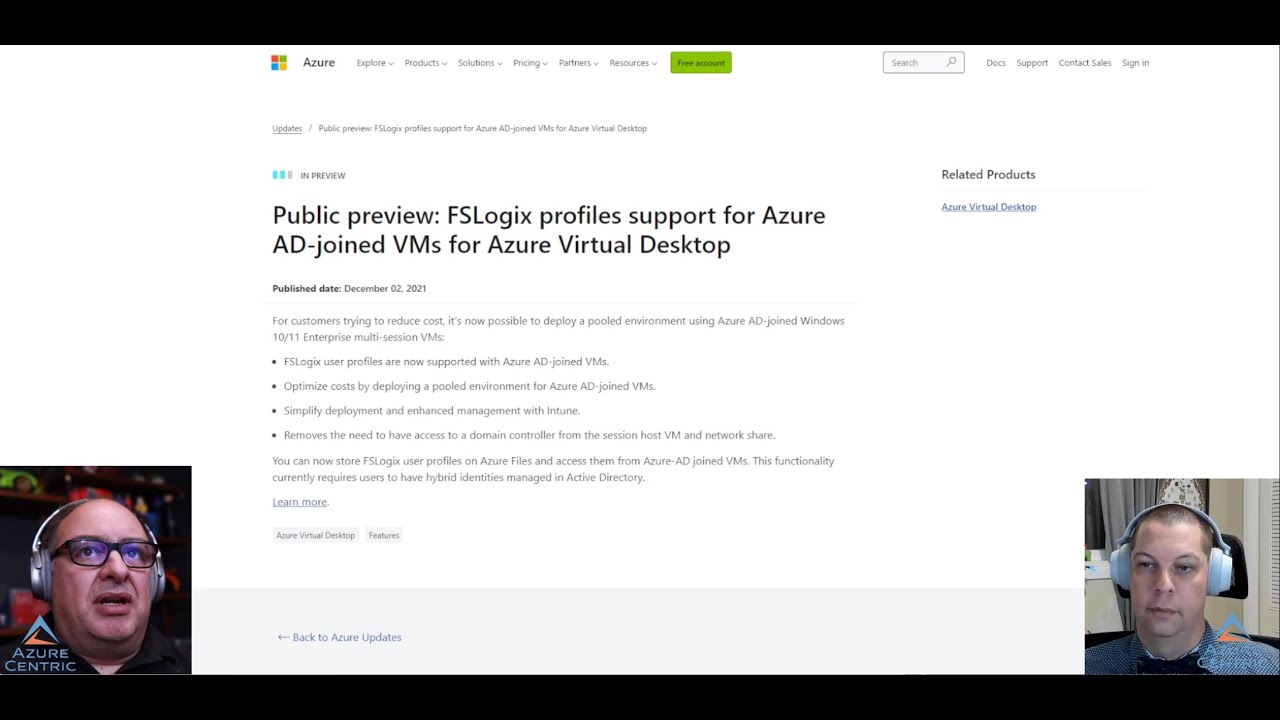Viewport: 1280px width, 720px height.
Task: Click the Back to Azure Updates link
Action: tap(339, 637)
